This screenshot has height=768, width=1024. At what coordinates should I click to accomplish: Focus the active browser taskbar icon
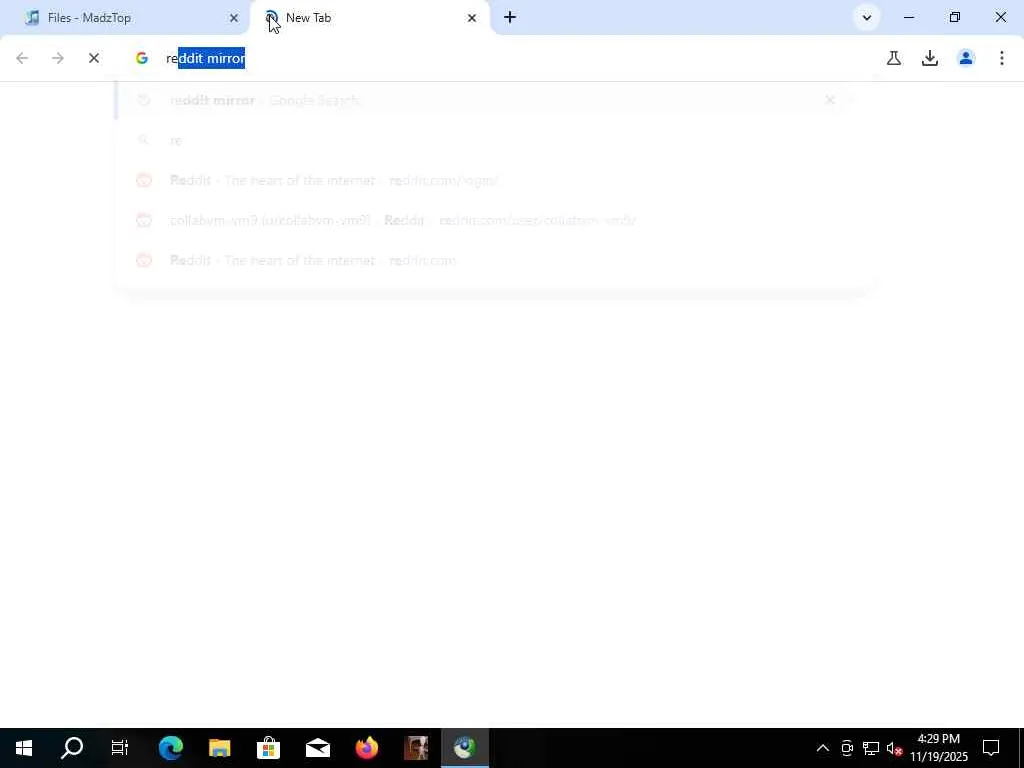tap(464, 748)
